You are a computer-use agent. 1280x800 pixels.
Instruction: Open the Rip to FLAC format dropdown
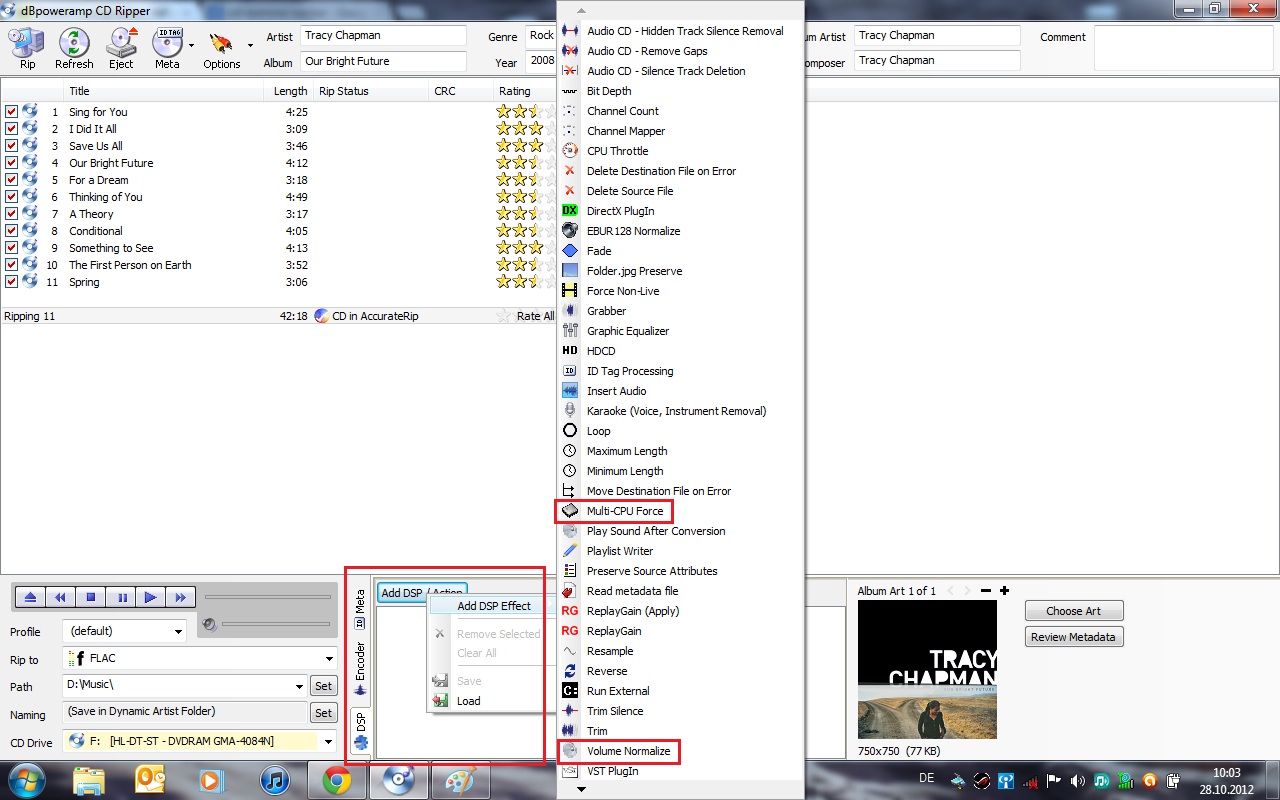coord(200,659)
